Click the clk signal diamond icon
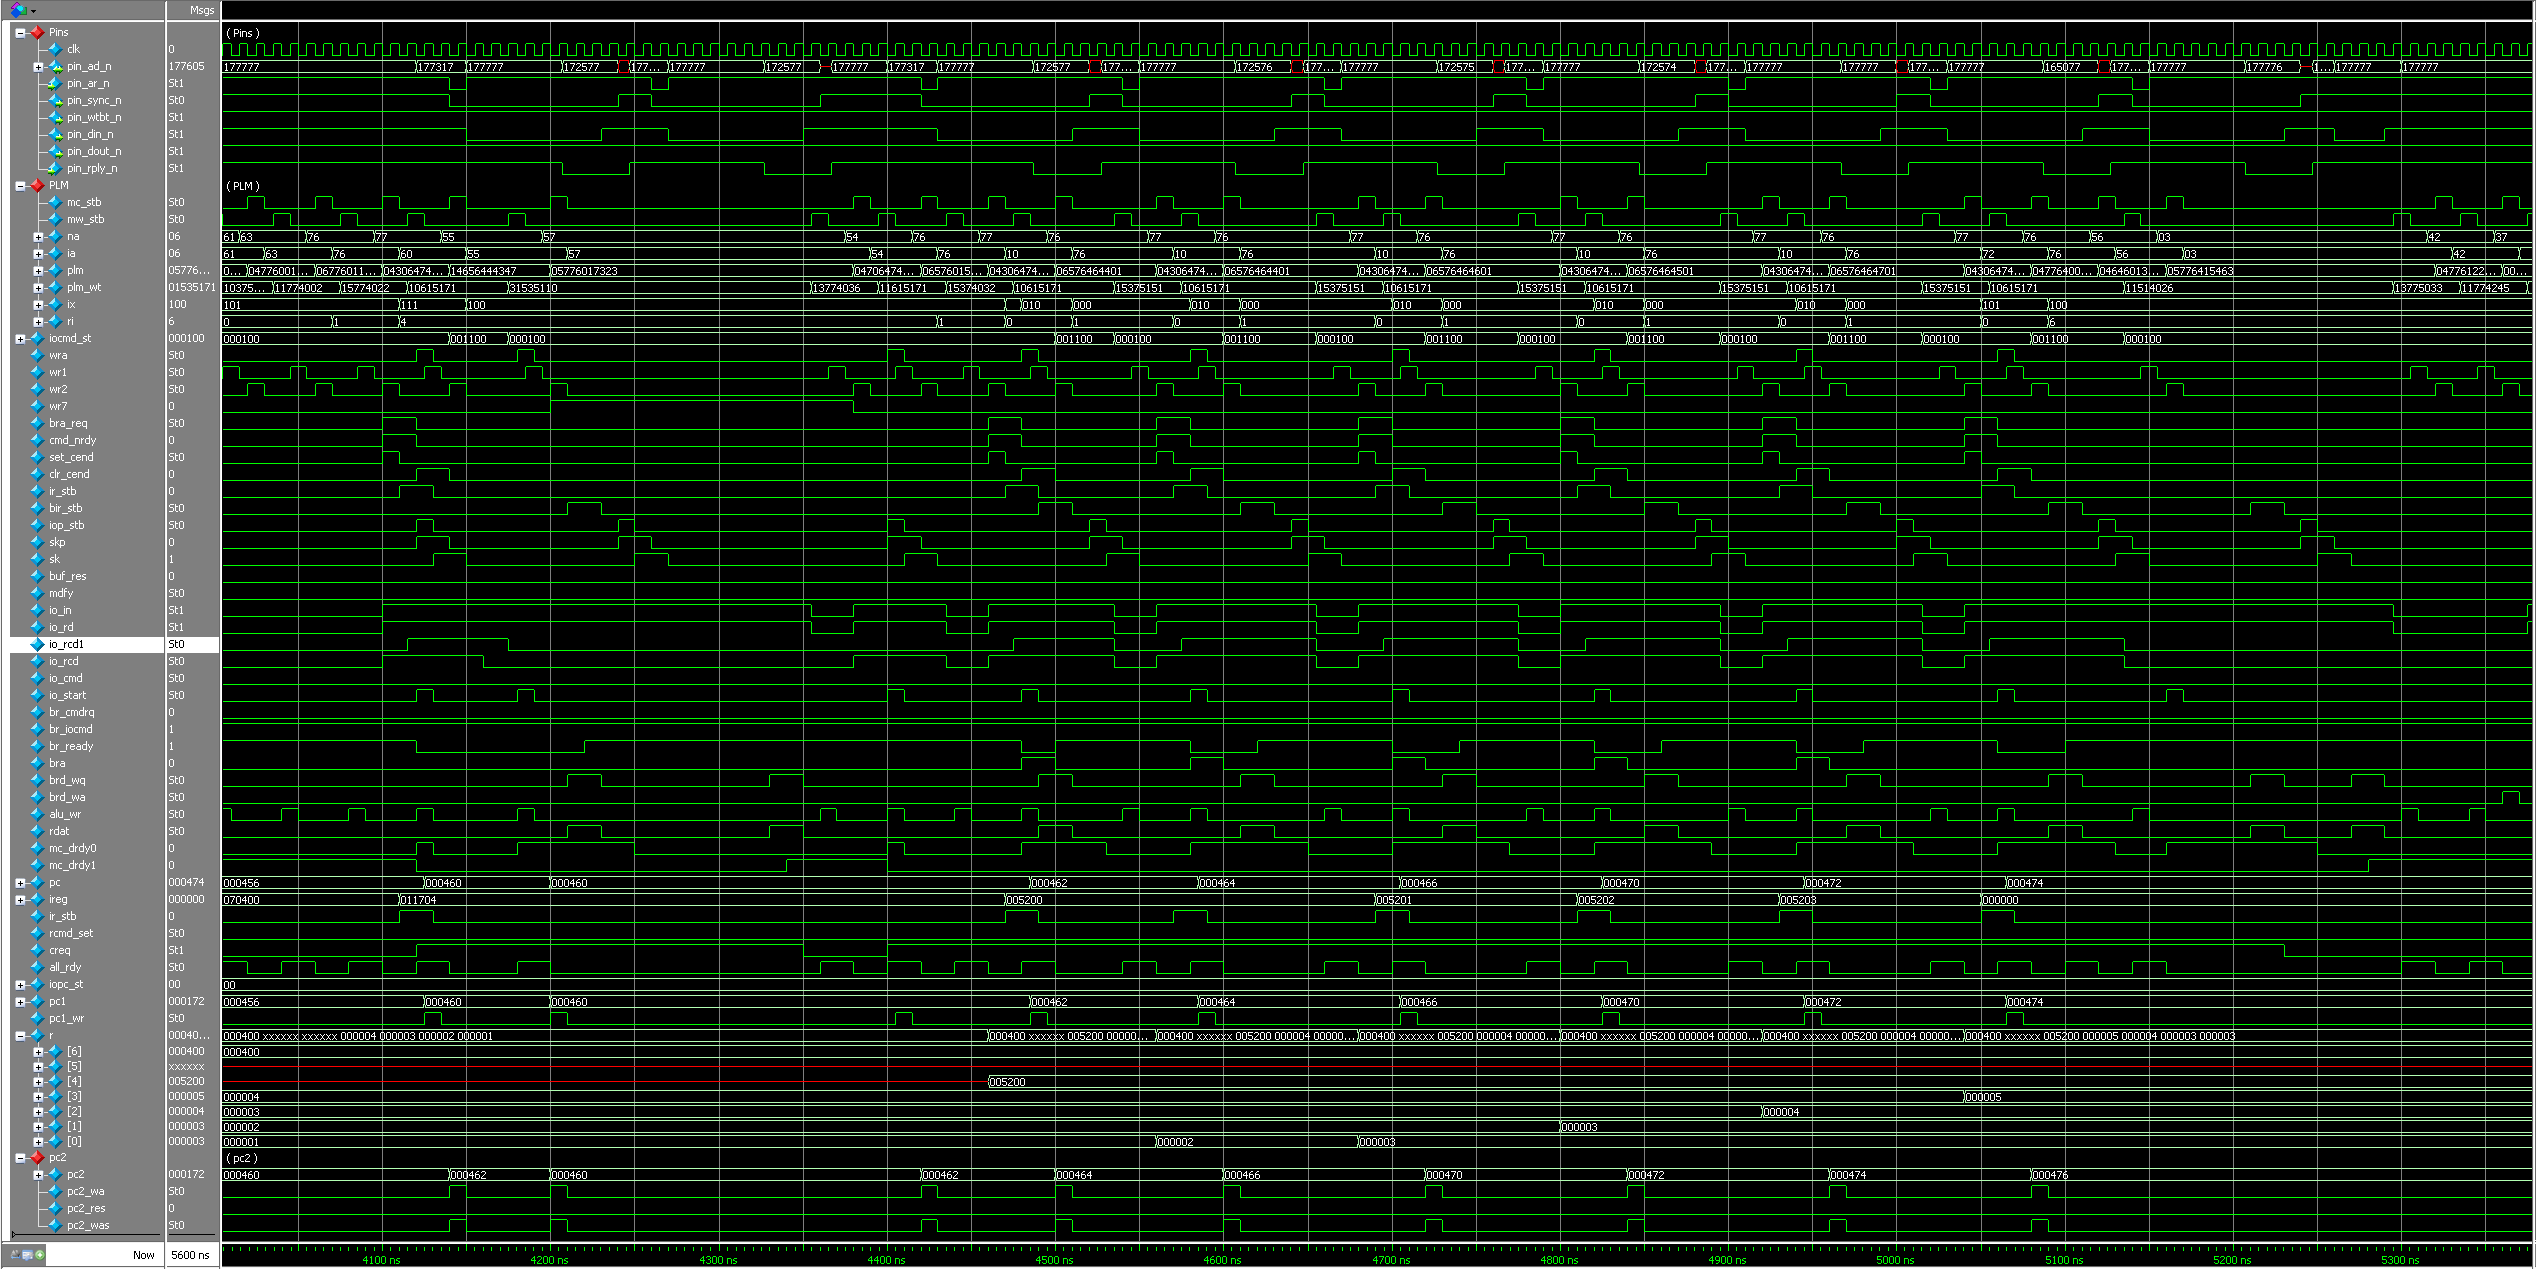The height and width of the screenshot is (1269, 2536). [55, 49]
